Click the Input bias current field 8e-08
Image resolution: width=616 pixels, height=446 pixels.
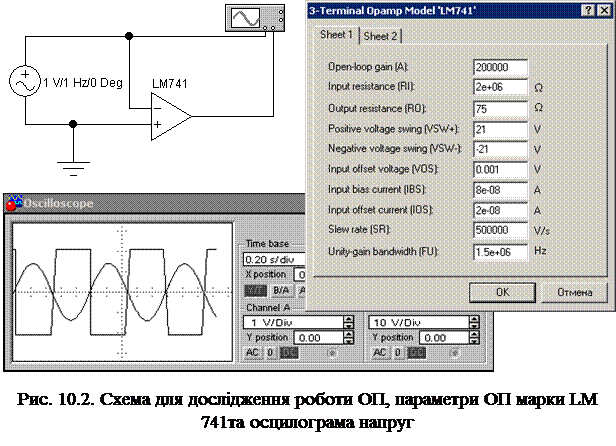point(500,190)
